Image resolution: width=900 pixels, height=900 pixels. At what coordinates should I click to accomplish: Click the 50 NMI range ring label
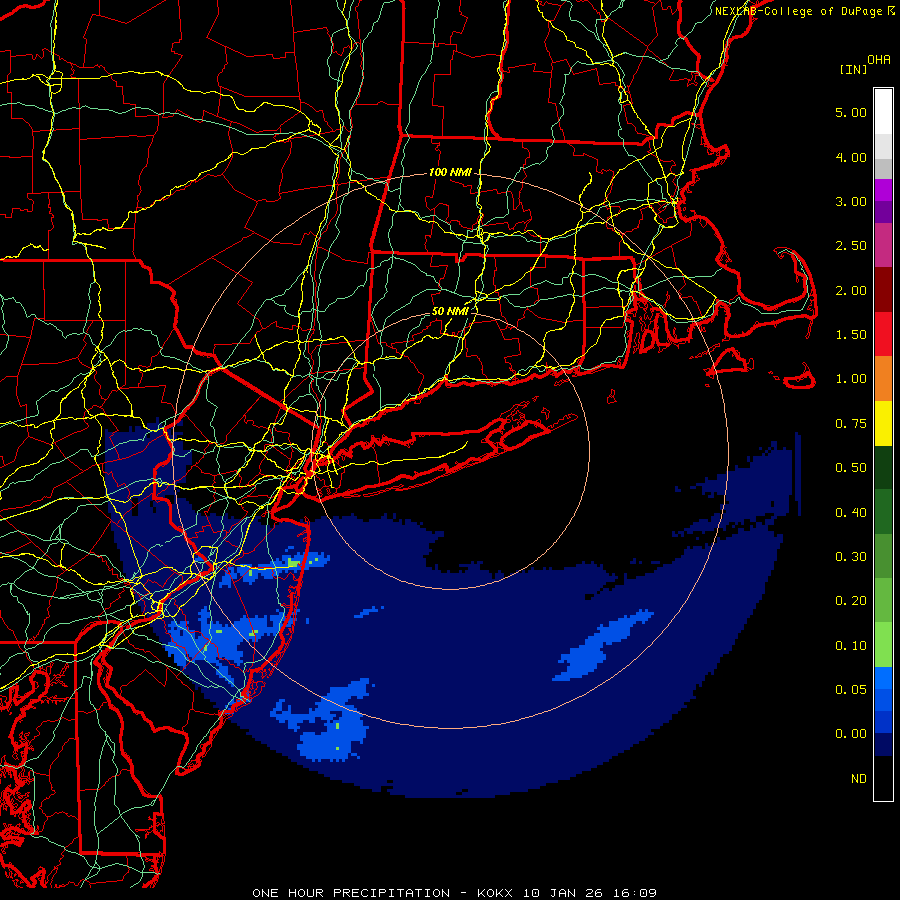pos(450,311)
